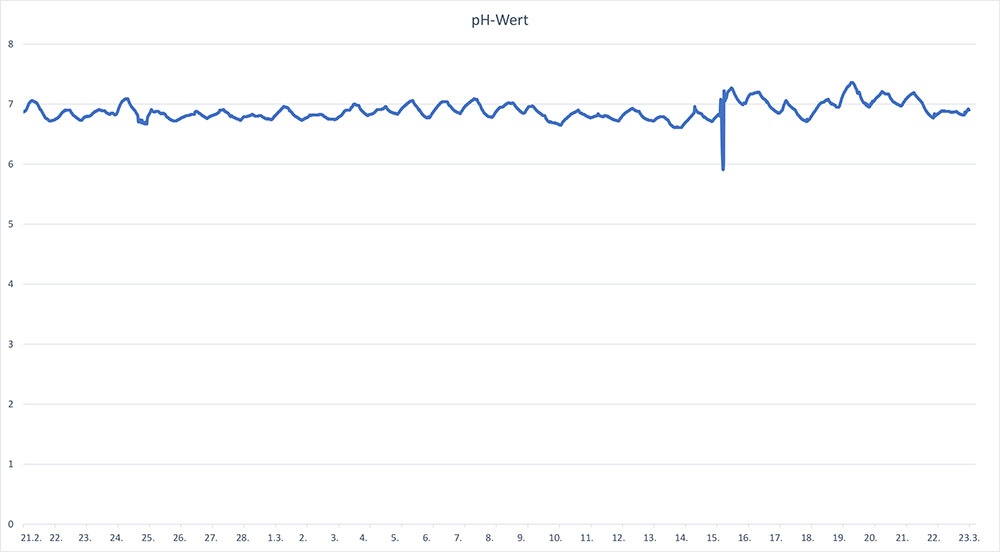Select the "15." x-axis date label
The width and height of the screenshot is (1000, 552).
(x=713, y=538)
